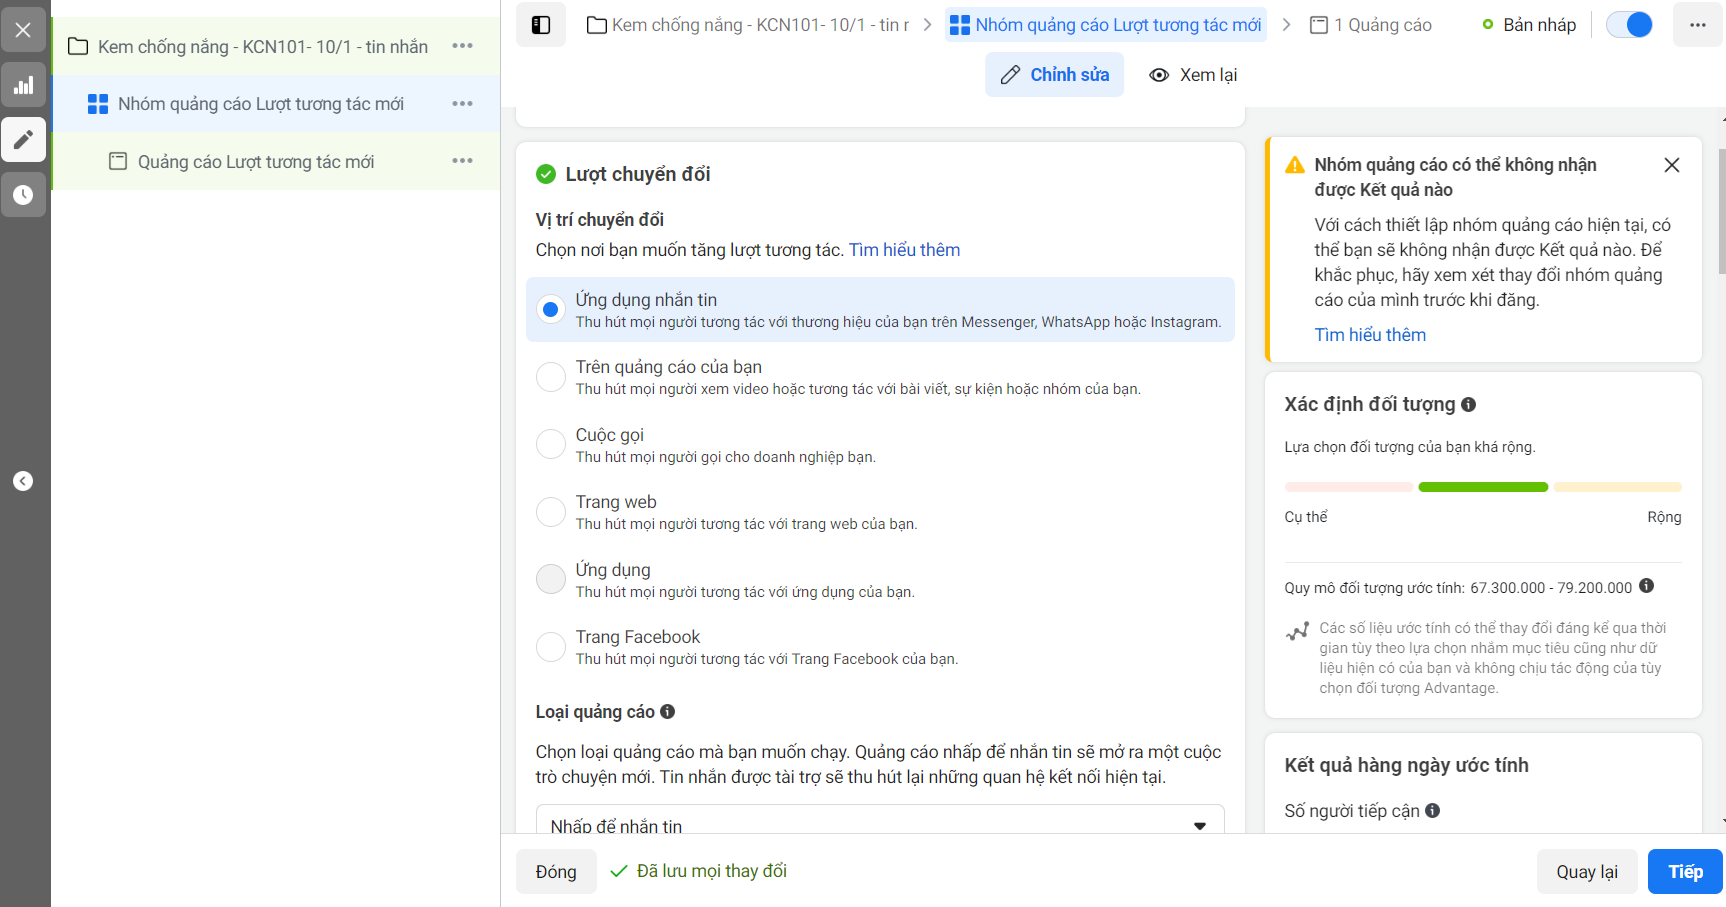Switch to the Xem lại tab
Viewport: 1726px width, 907px height.
(x=1193, y=75)
